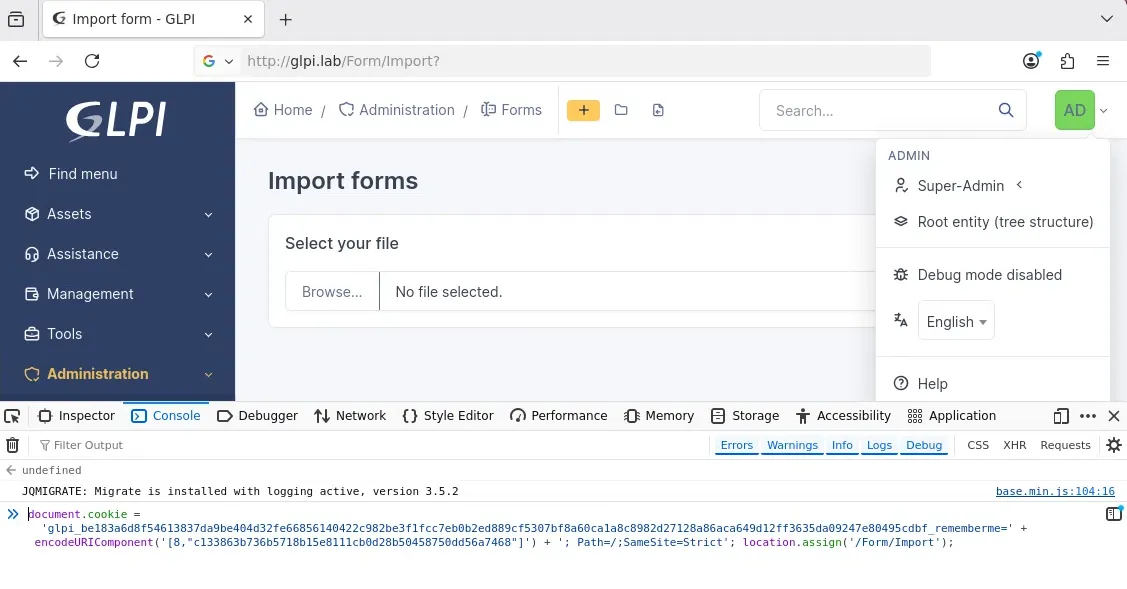Open the English language dropdown

(956, 321)
